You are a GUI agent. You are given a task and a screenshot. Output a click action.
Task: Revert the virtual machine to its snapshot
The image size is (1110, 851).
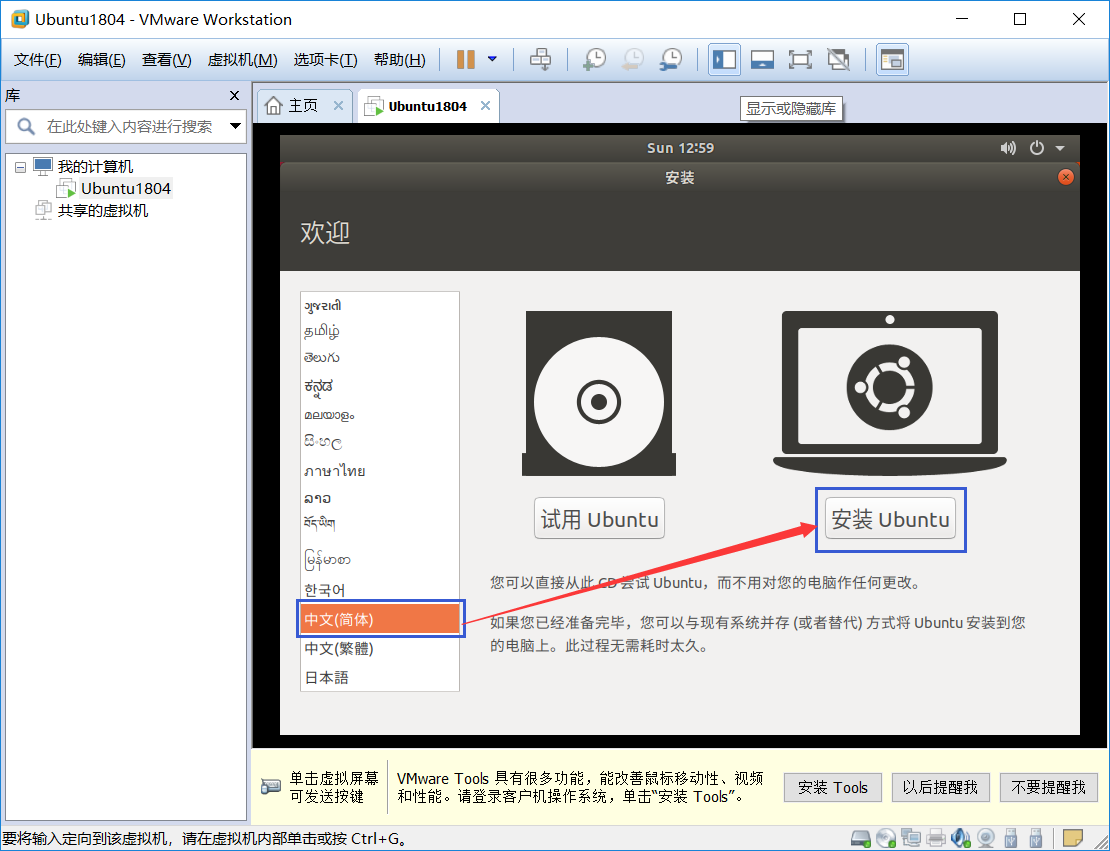coord(633,59)
